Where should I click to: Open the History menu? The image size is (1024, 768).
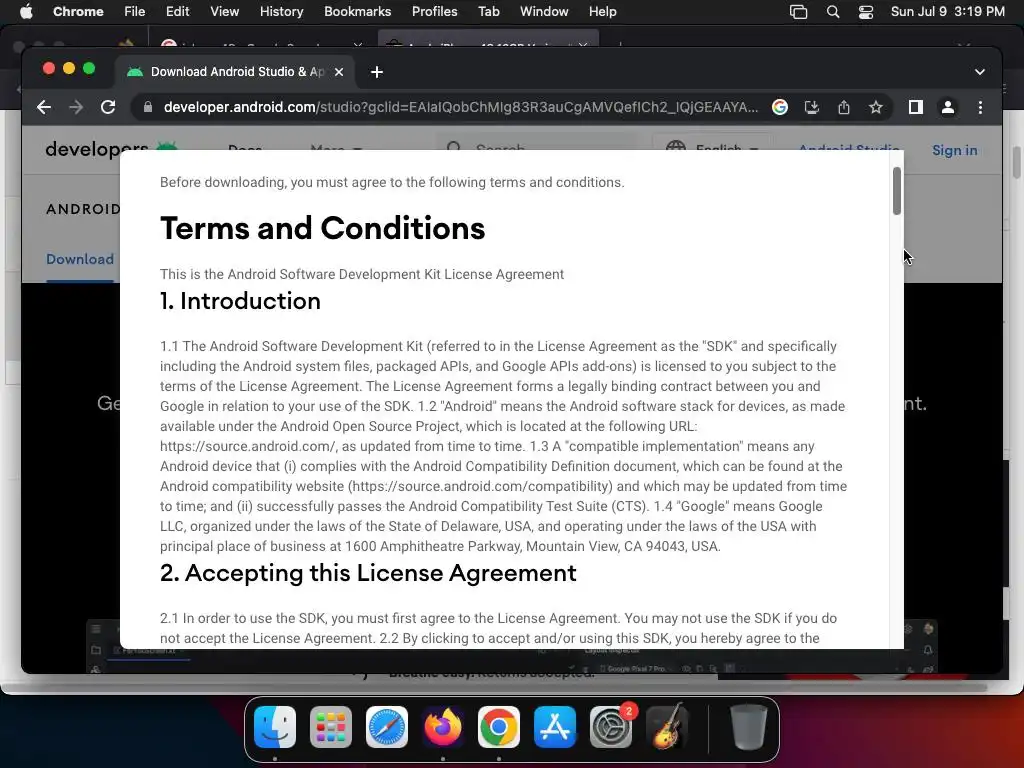tap(281, 11)
